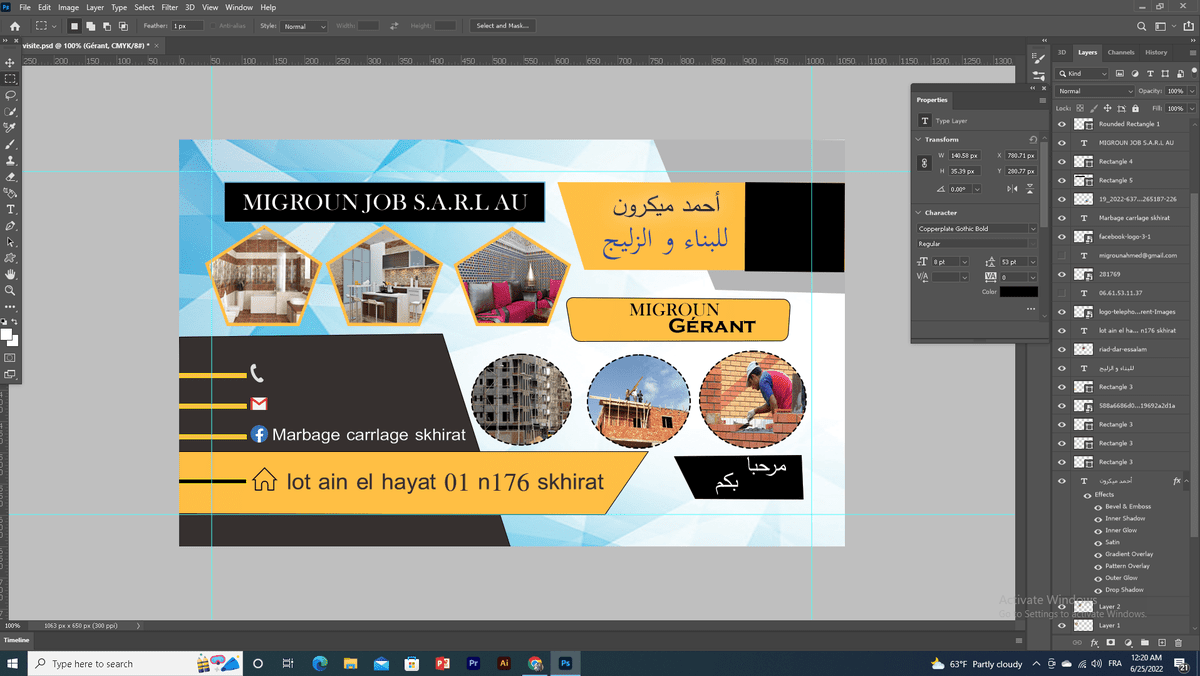1200x676 pixels.
Task: Collapse the Transform section in Properties
Action: point(919,140)
